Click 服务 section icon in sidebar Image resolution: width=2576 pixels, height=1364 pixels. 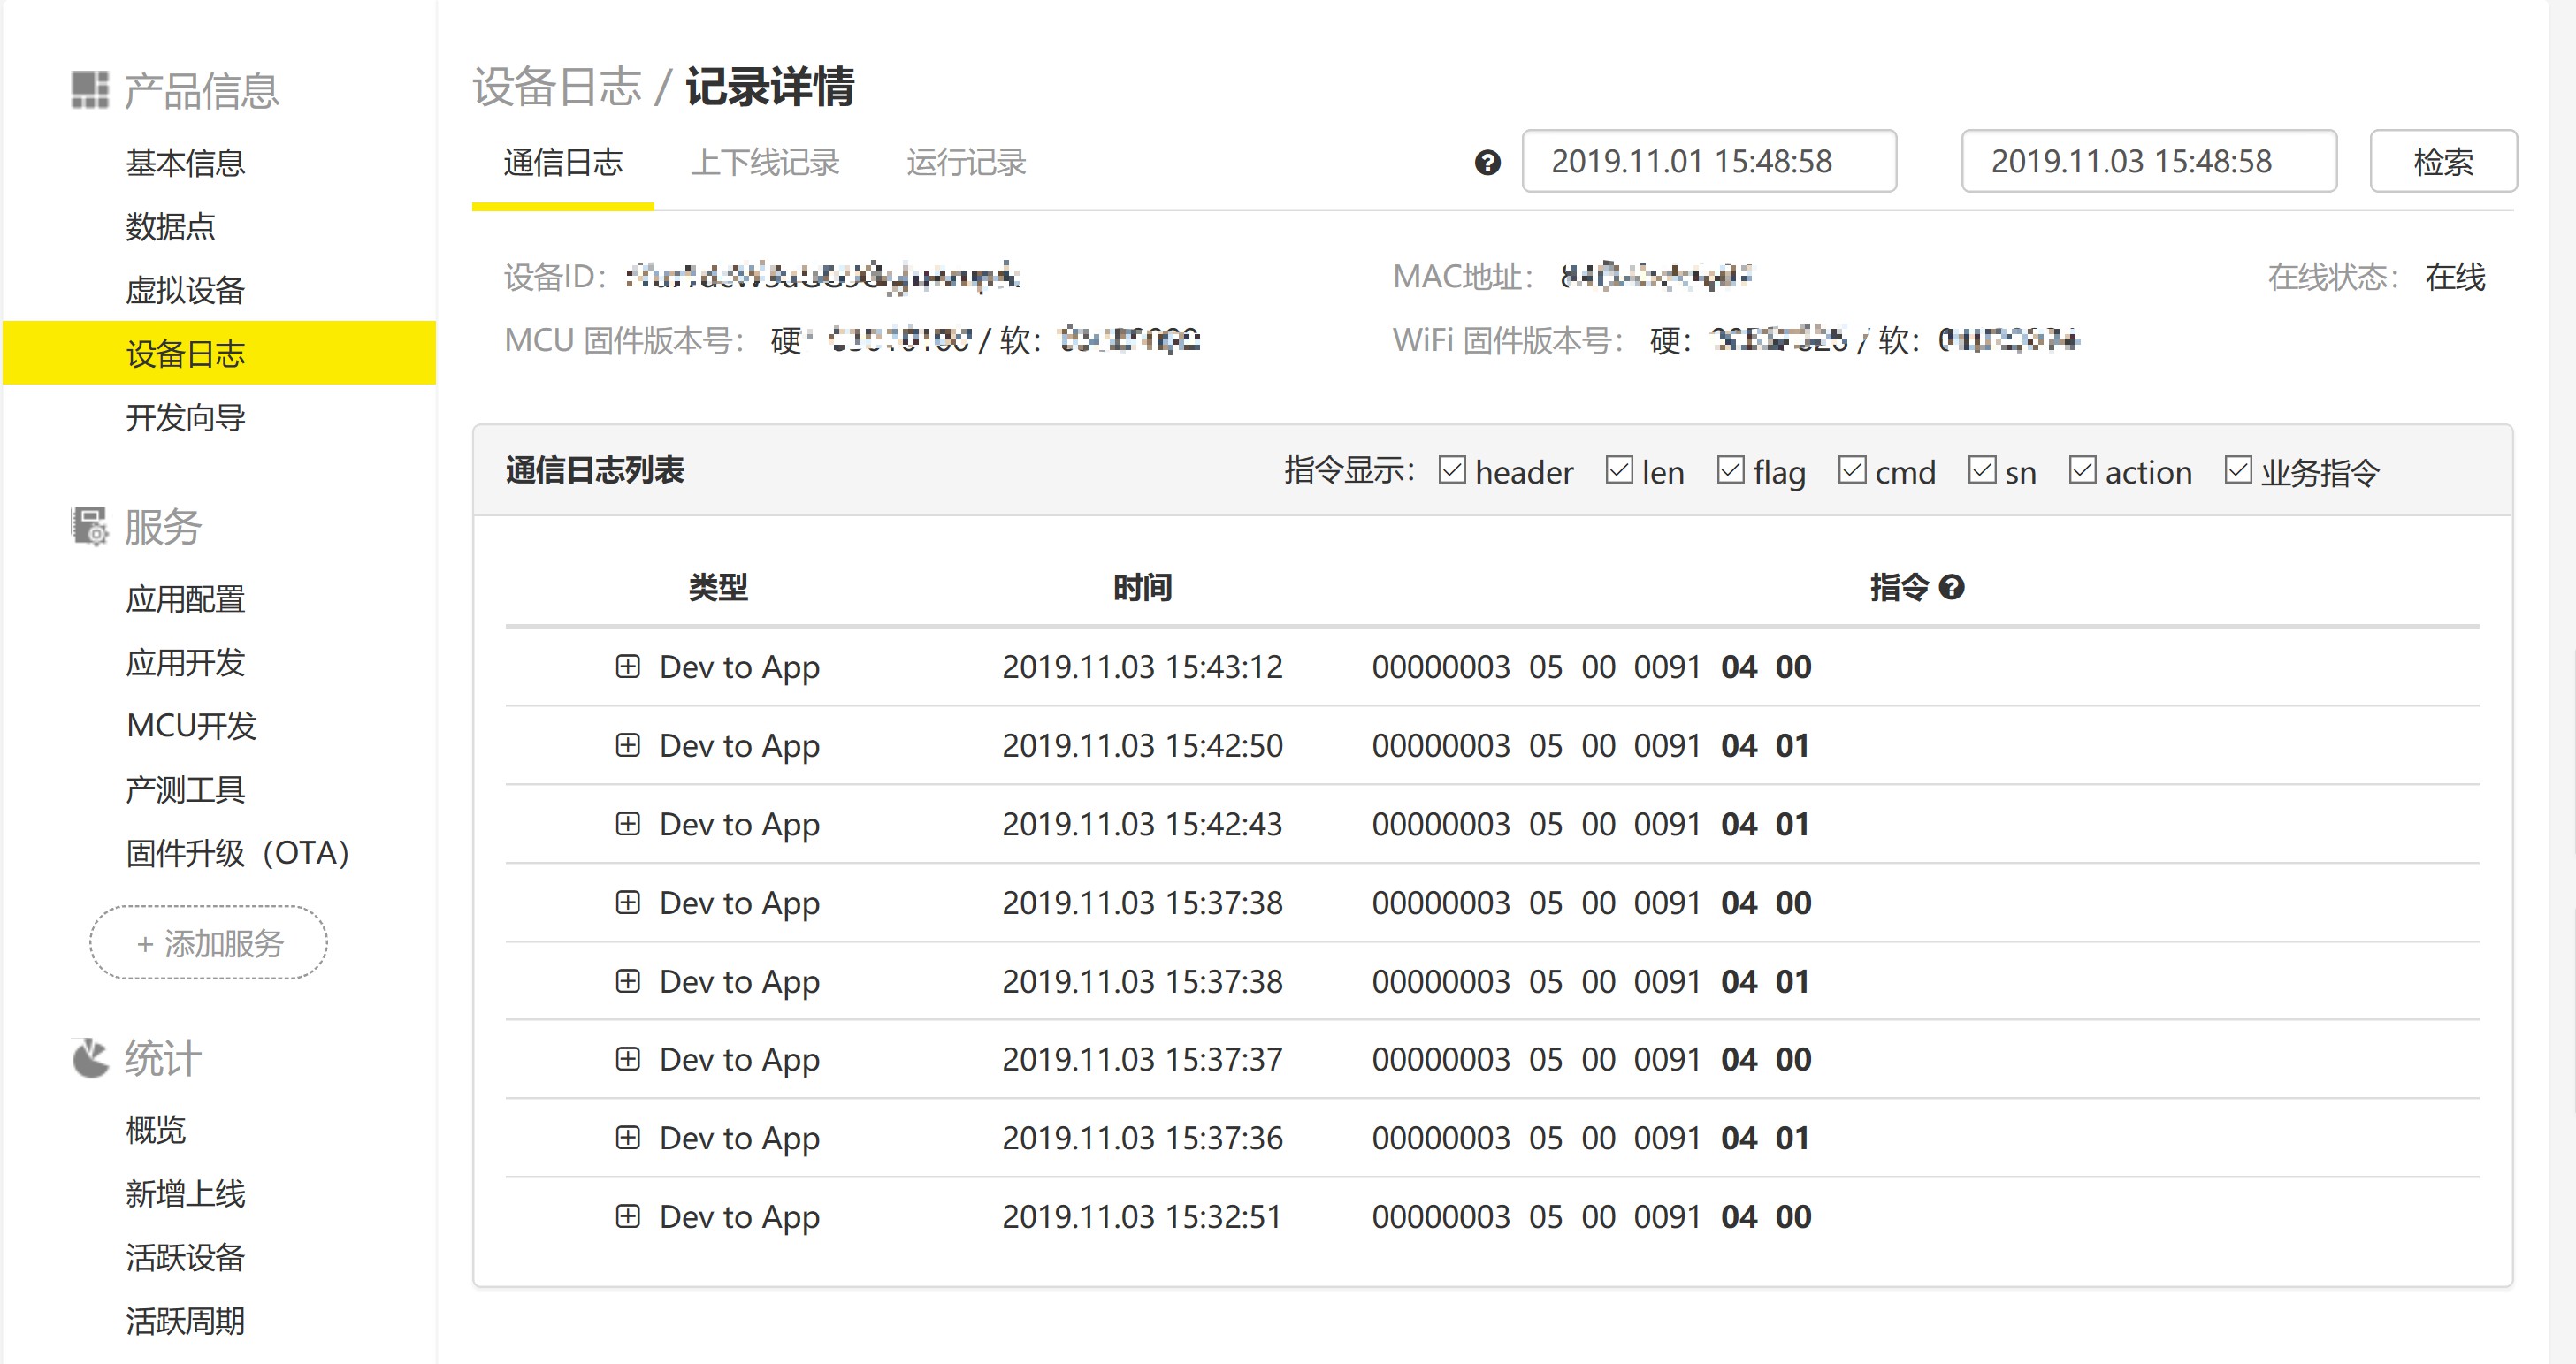(x=90, y=526)
